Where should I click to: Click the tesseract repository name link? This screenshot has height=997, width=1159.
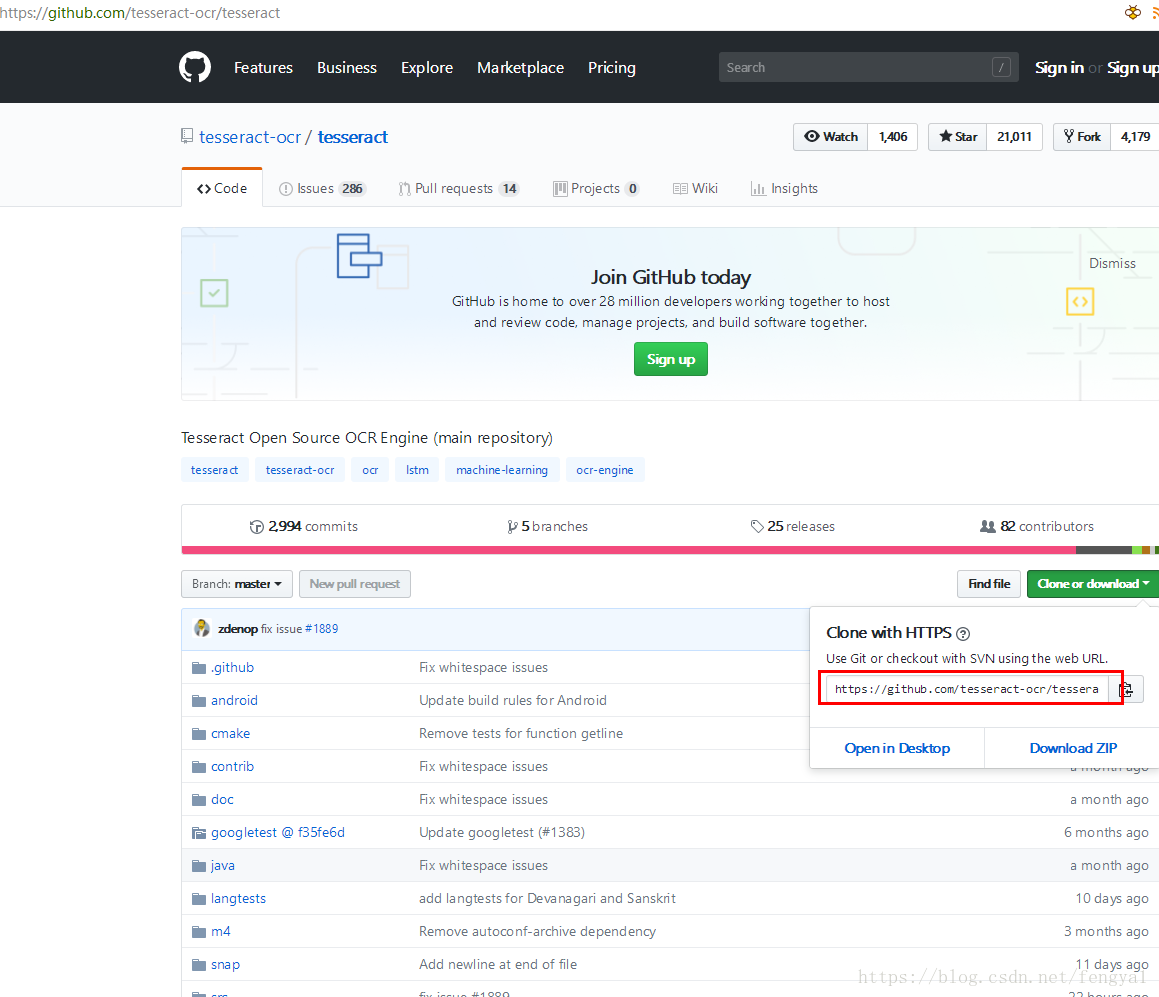pos(353,137)
